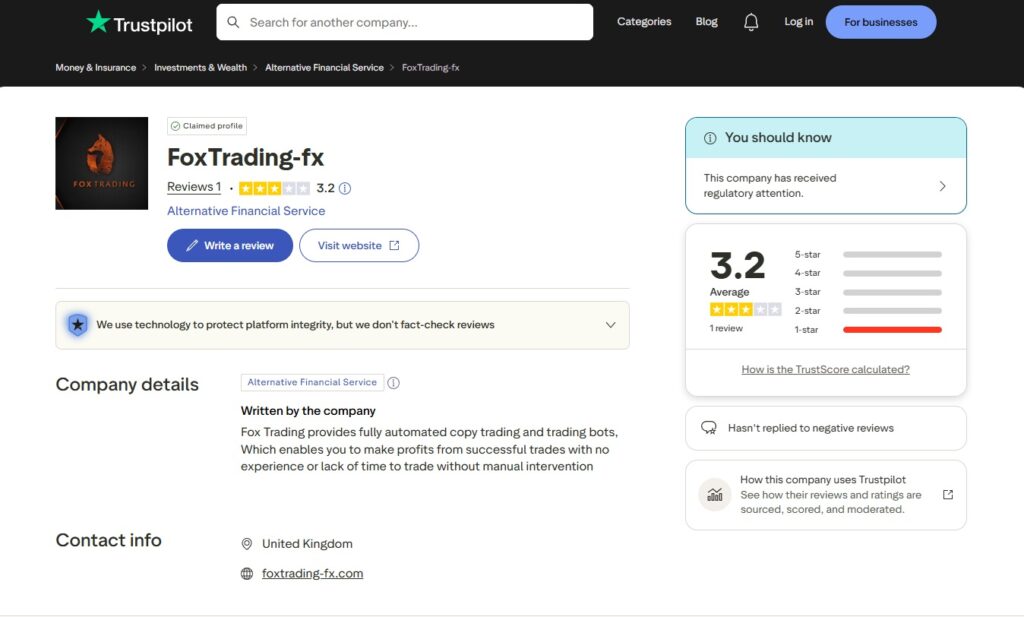The width and height of the screenshot is (1024, 617).
Task: Click the bar chart icon in Trustpilot usage card
Action: pos(714,494)
